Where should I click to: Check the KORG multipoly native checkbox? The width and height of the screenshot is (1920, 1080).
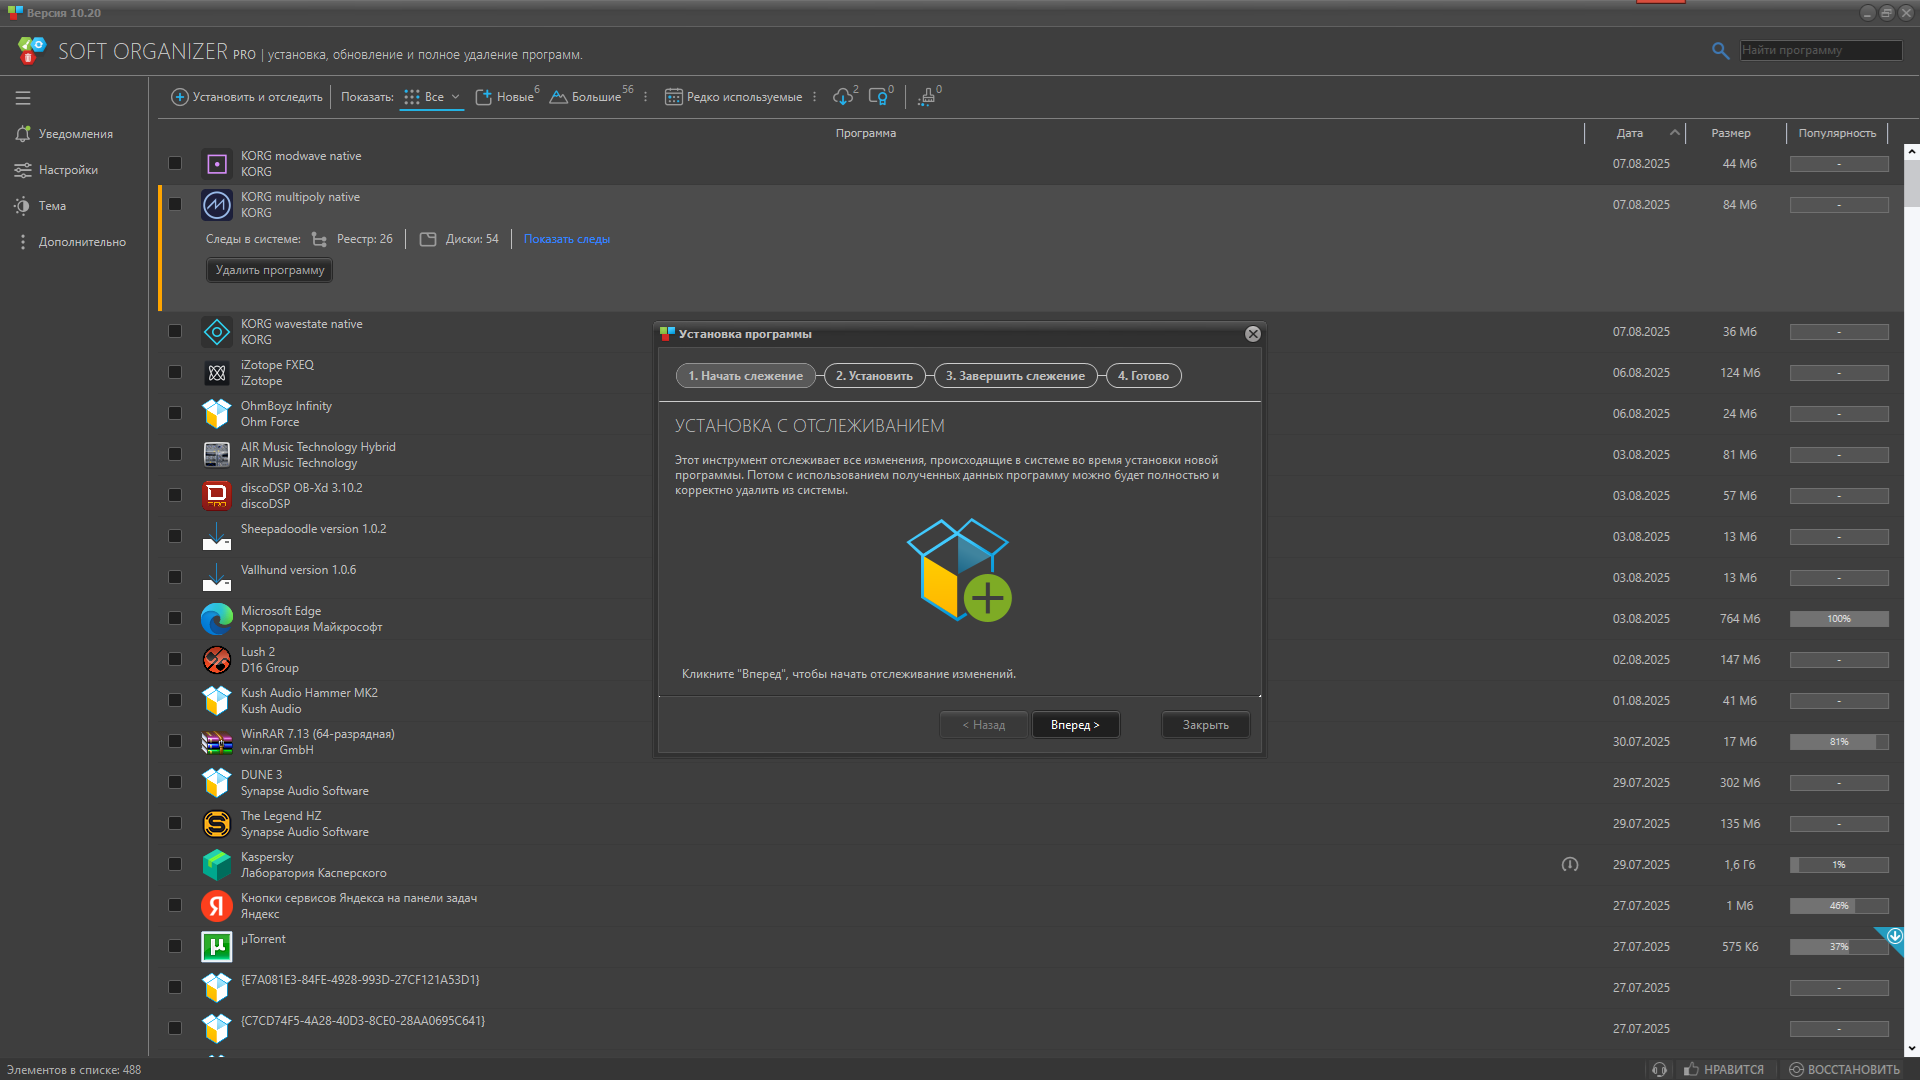coord(175,204)
